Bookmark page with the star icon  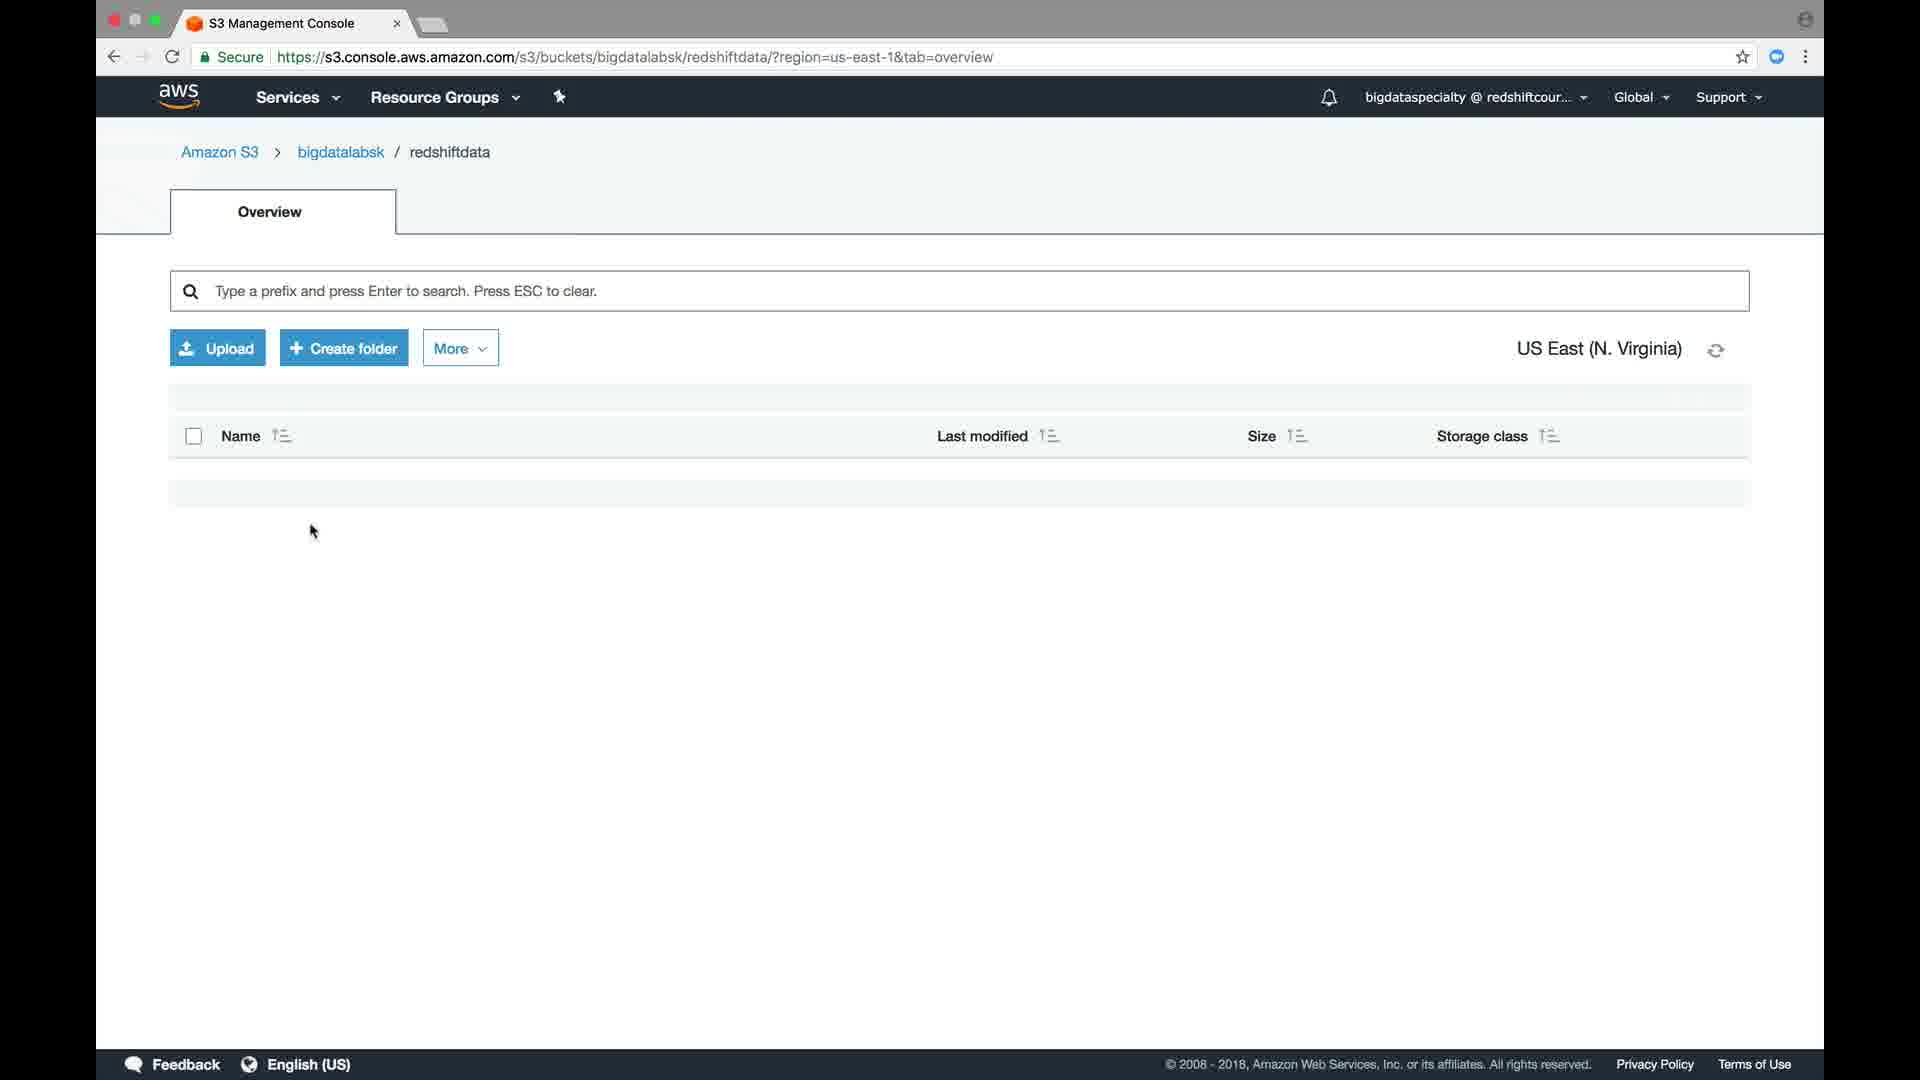1742,57
